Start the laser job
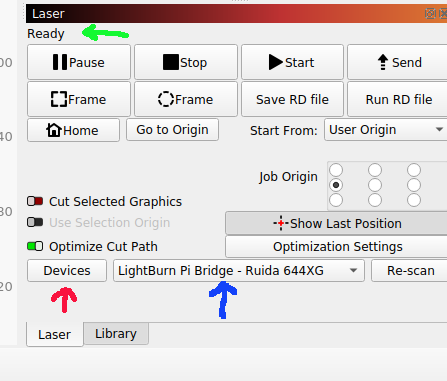Screen dimensions: 447x381 point(292,62)
